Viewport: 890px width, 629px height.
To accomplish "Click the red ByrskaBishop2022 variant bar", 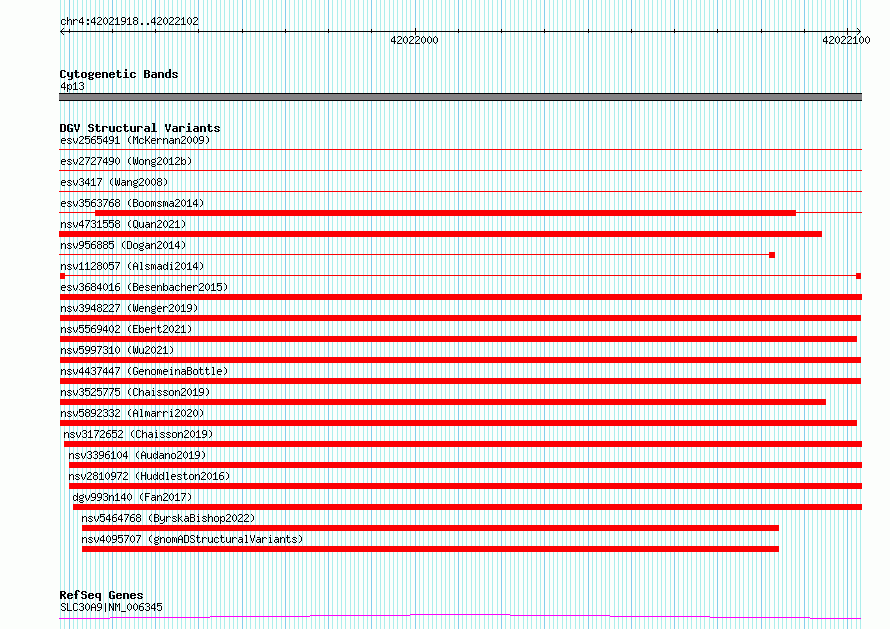I will pos(430,528).
